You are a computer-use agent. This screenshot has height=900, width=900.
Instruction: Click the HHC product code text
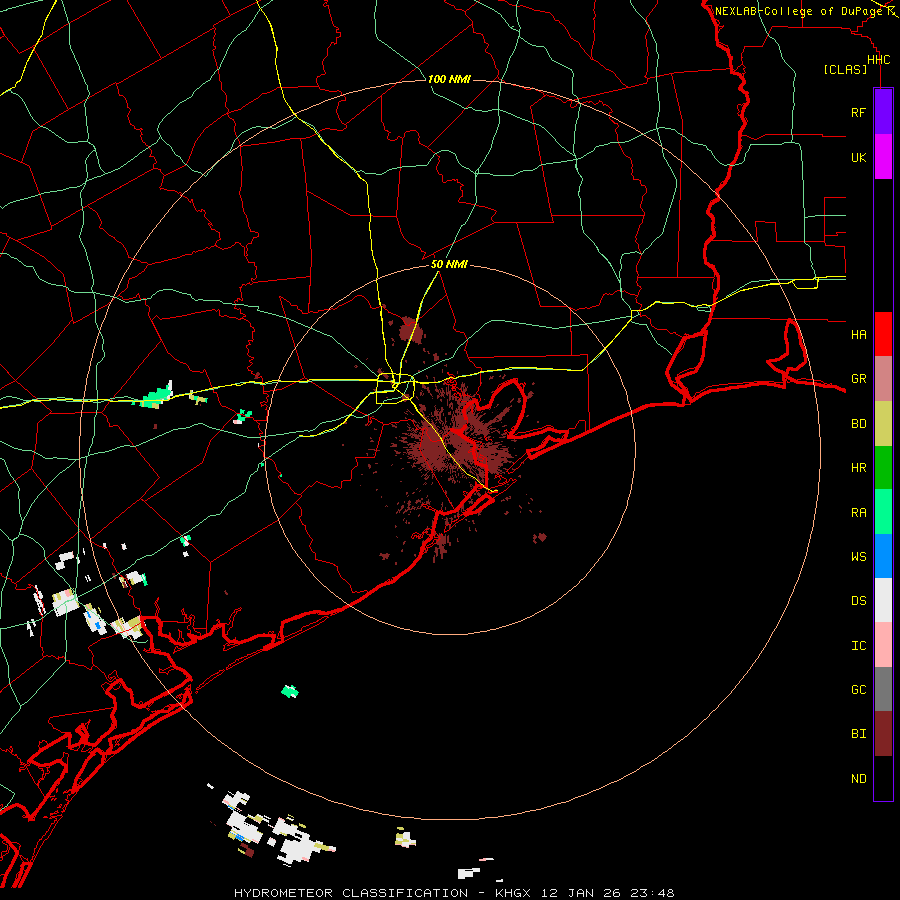tap(878, 60)
